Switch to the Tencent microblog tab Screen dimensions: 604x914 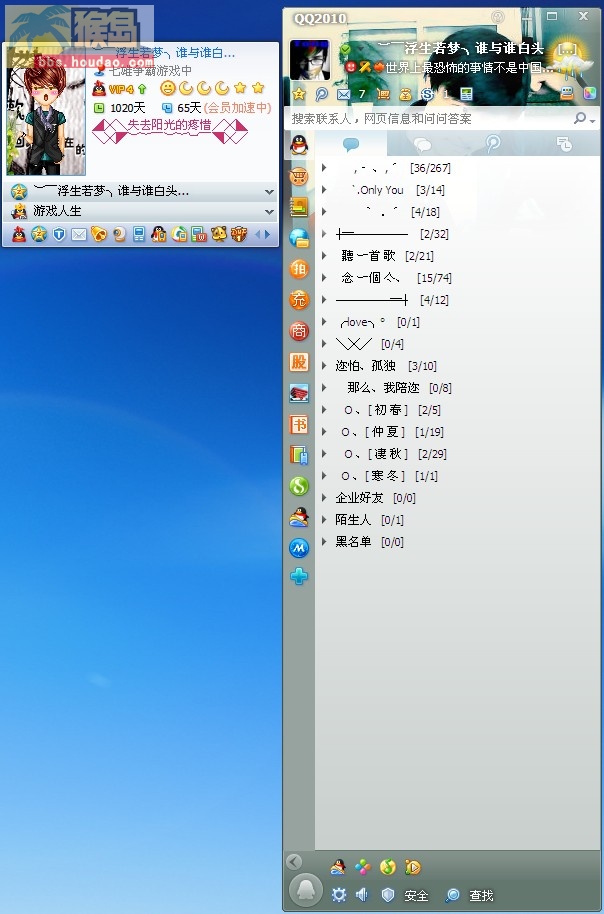pyautogui.click(x=493, y=143)
